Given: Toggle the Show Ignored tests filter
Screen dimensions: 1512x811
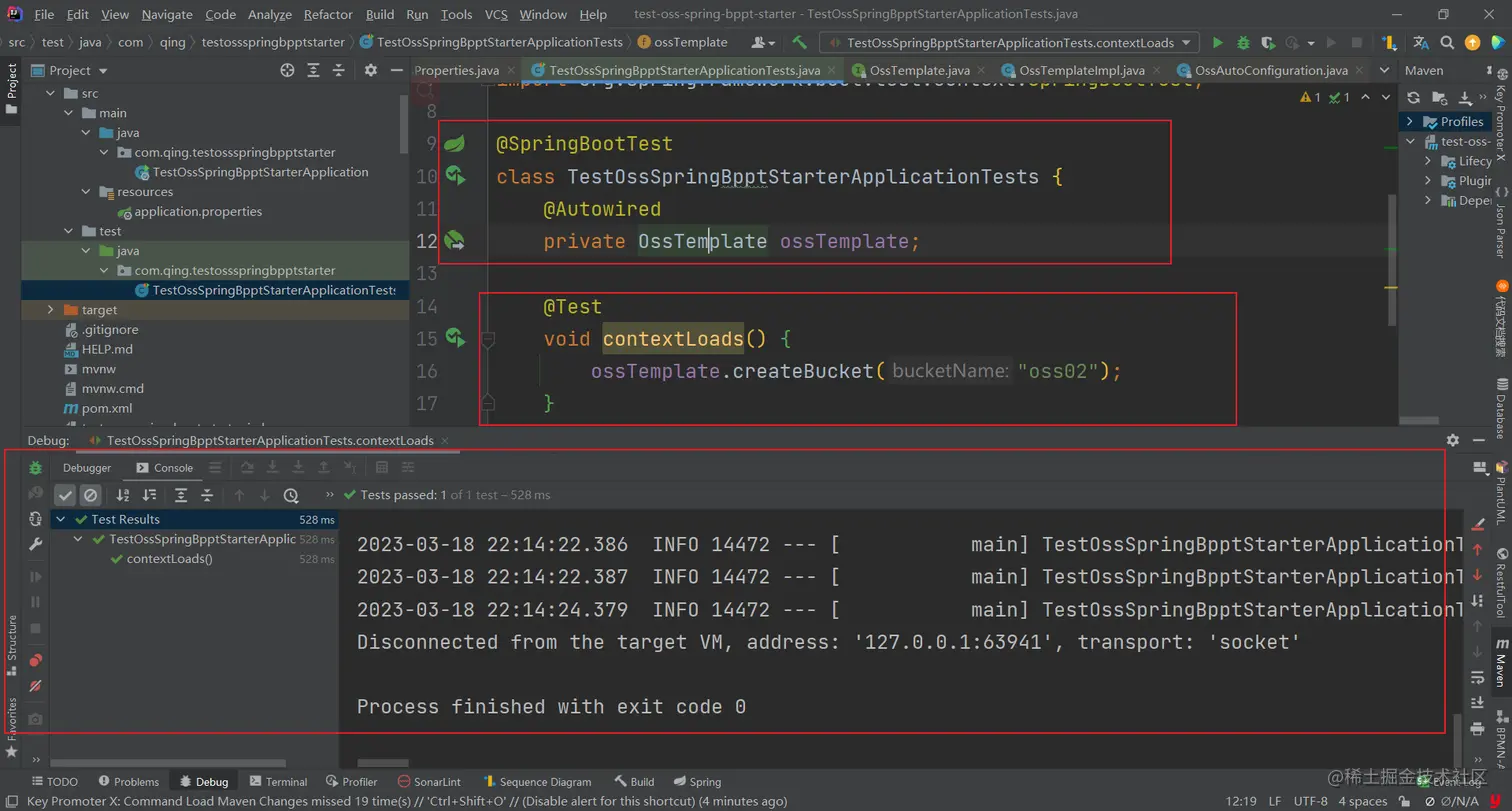Looking at the screenshot, I should [x=90, y=495].
